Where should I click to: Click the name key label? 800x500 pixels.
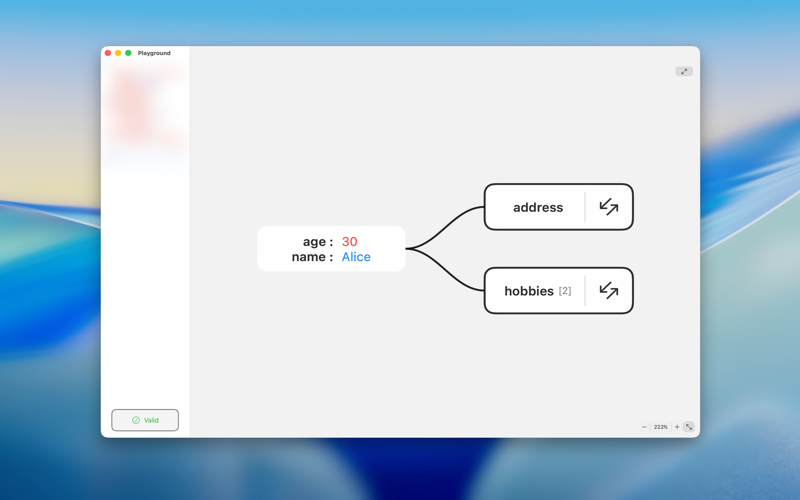tap(311, 257)
